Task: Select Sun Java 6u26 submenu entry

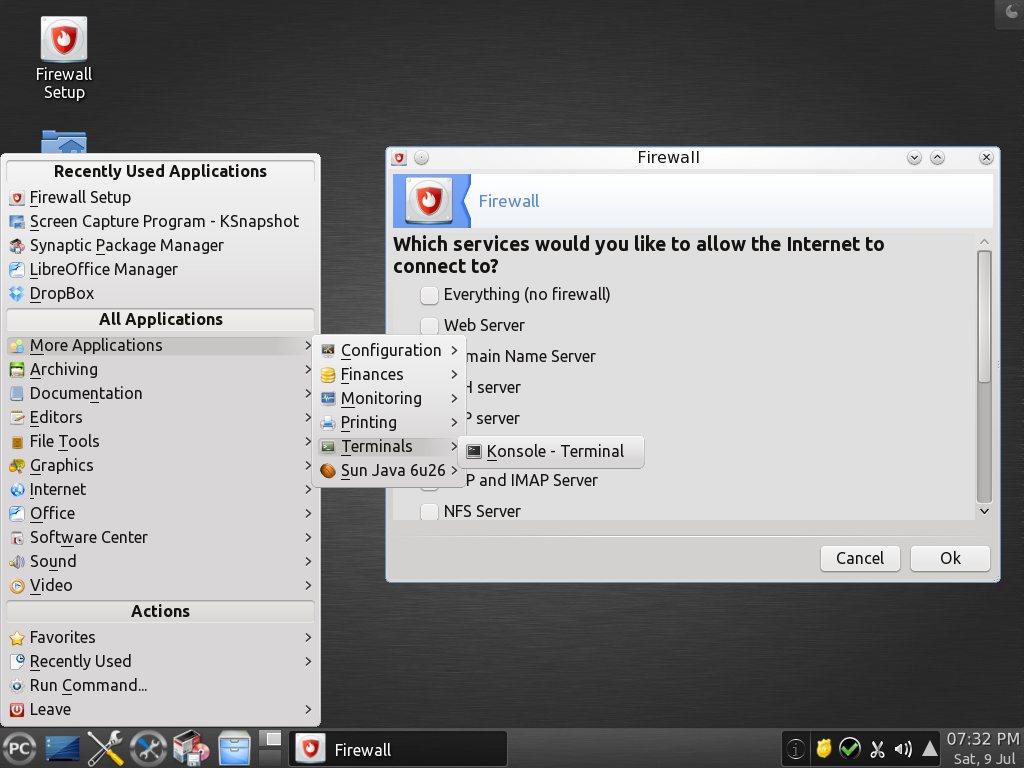Action: 389,470
